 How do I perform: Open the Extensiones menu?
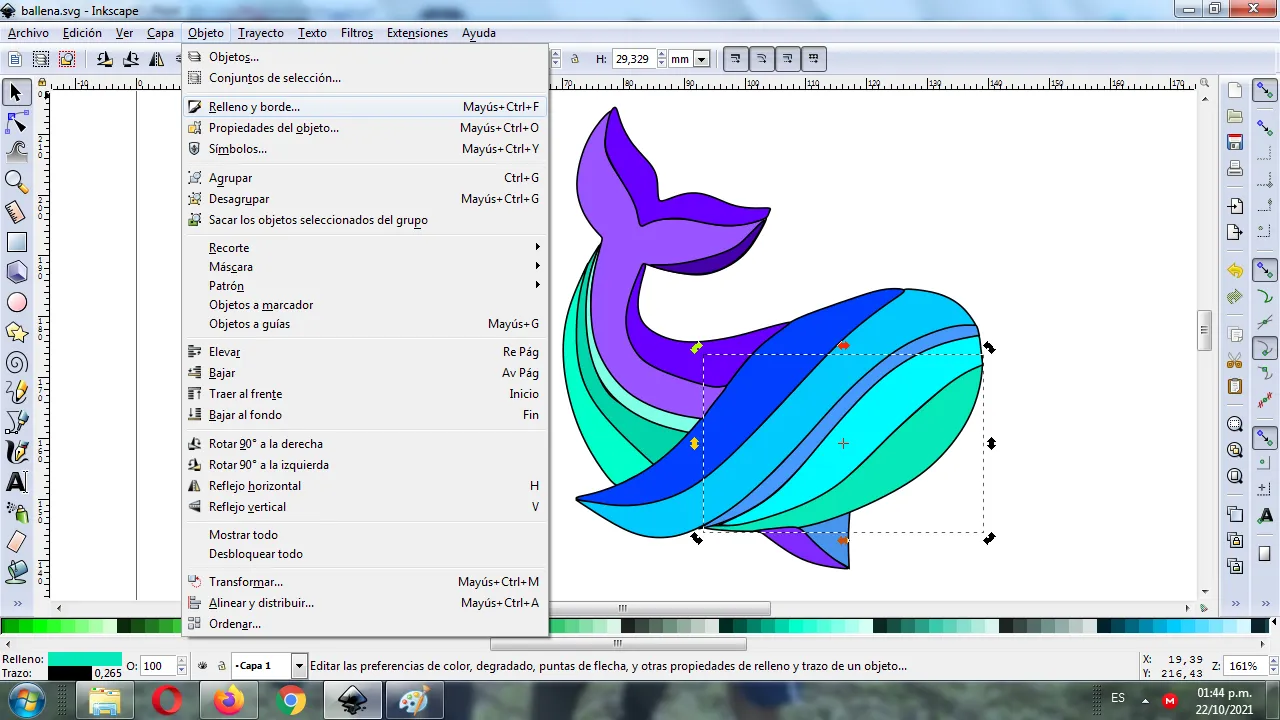coord(417,33)
